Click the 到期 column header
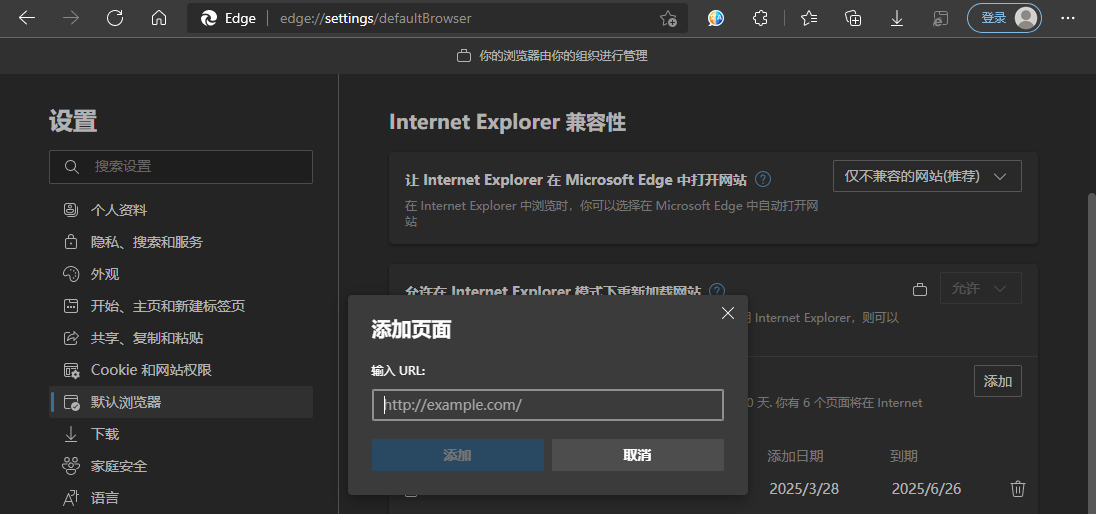This screenshot has width=1096, height=514. tap(904, 457)
